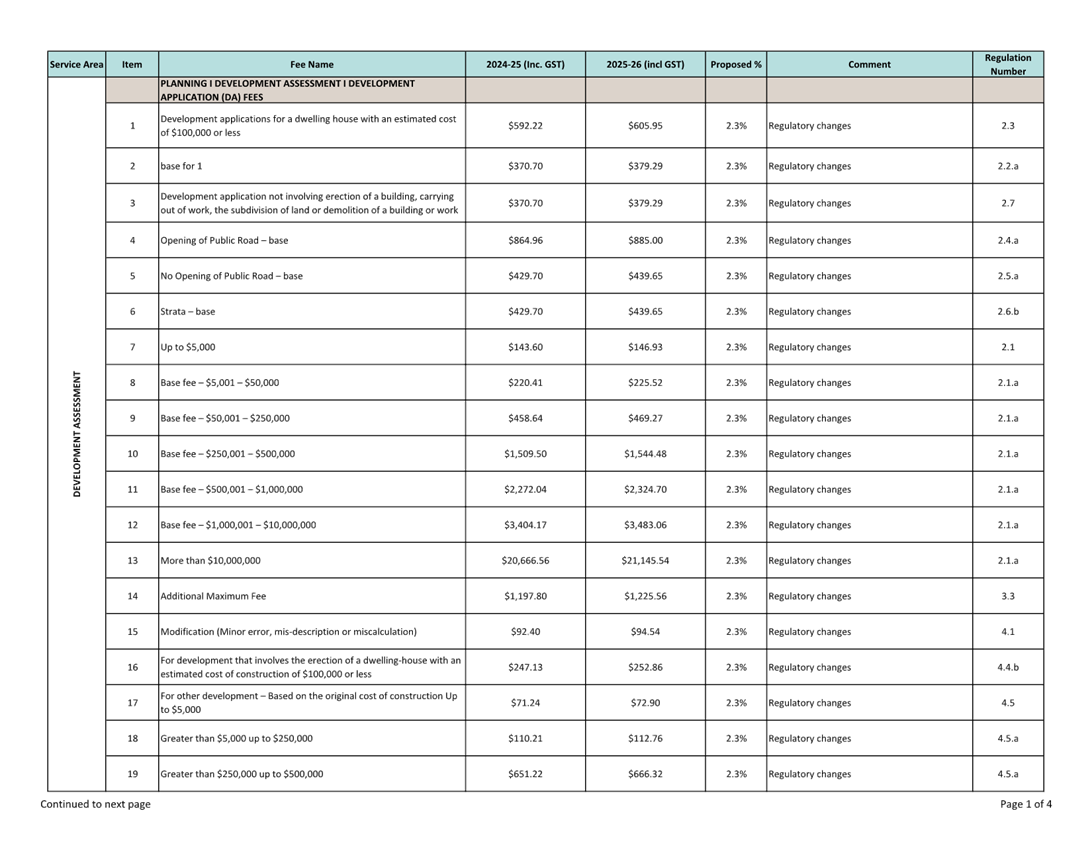Click item number '10'
Image resolution: width=1092 pixels, height=844 pixels.
(x=132, y=453)
